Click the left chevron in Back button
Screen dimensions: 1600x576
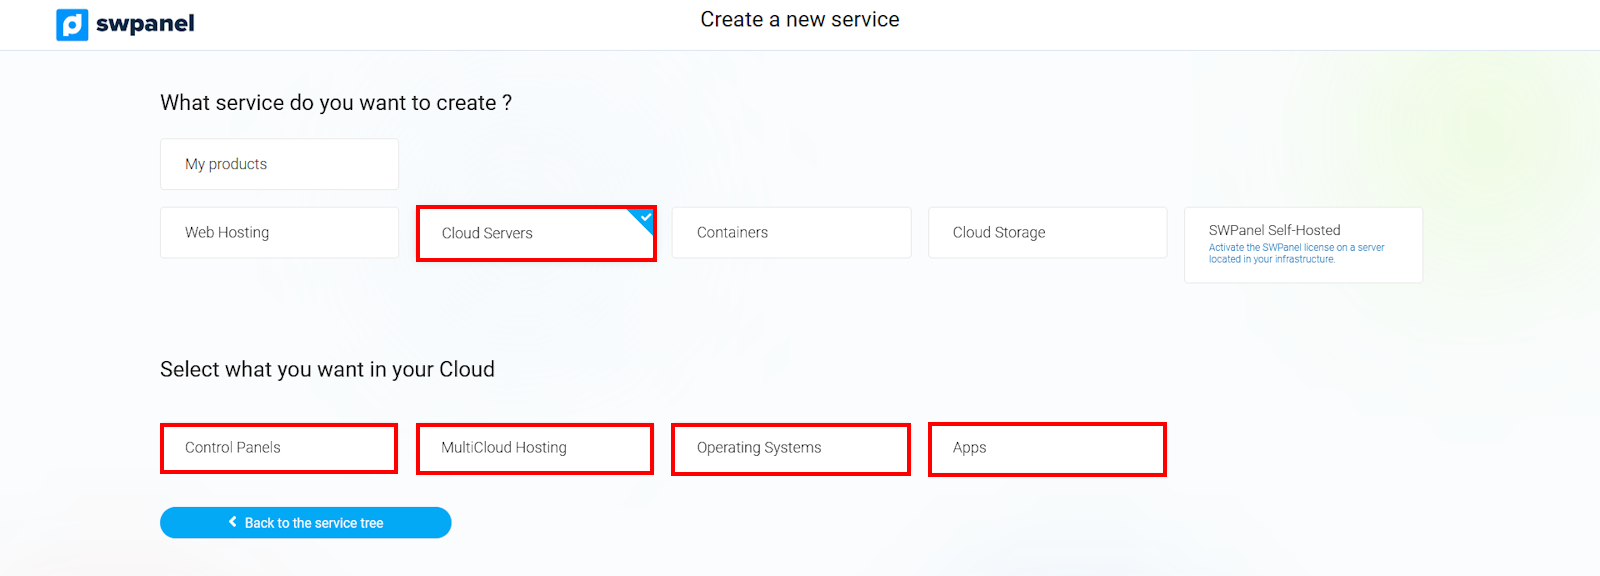pyautogui.click(x=233, y=522)
